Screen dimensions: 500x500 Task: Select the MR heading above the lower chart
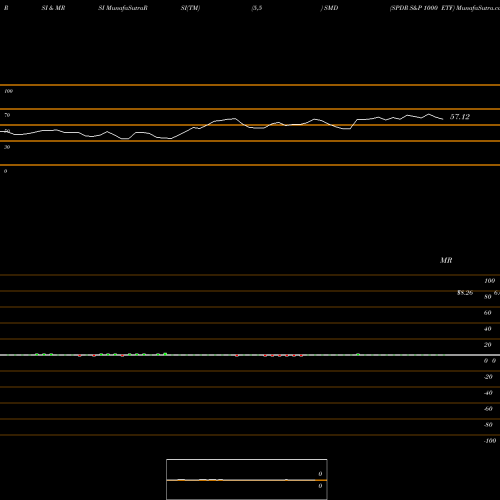coord(446,260)
